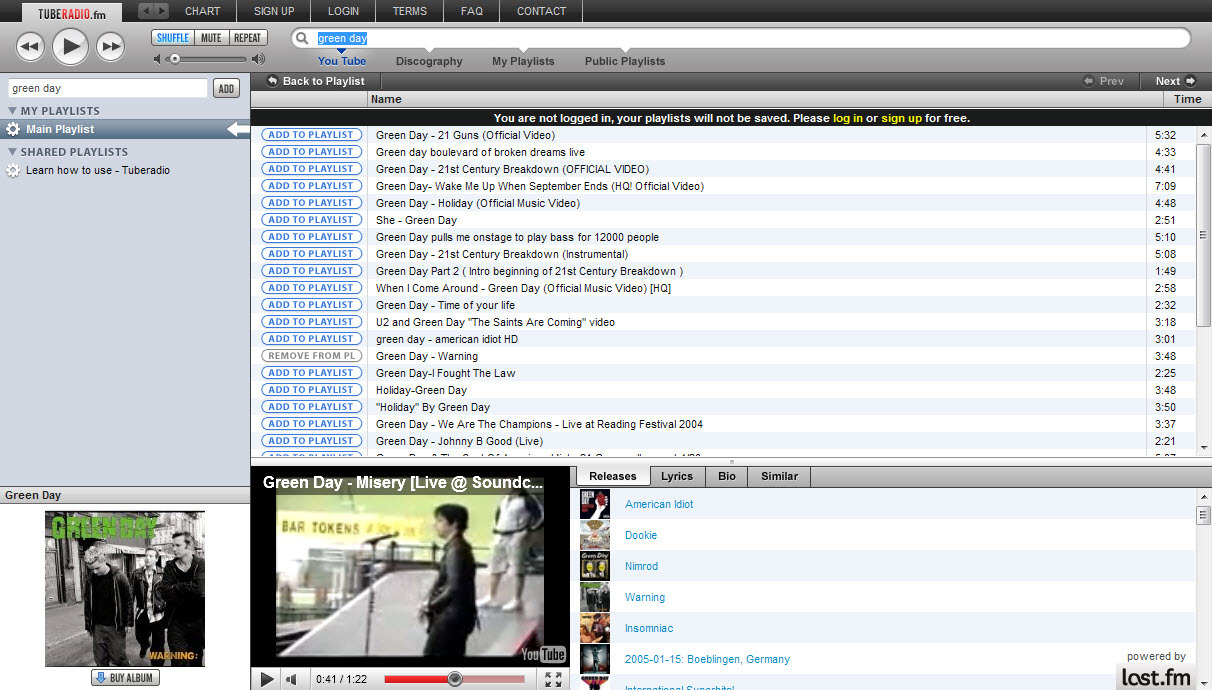Switch to the Bio tab

pos(727,476)
